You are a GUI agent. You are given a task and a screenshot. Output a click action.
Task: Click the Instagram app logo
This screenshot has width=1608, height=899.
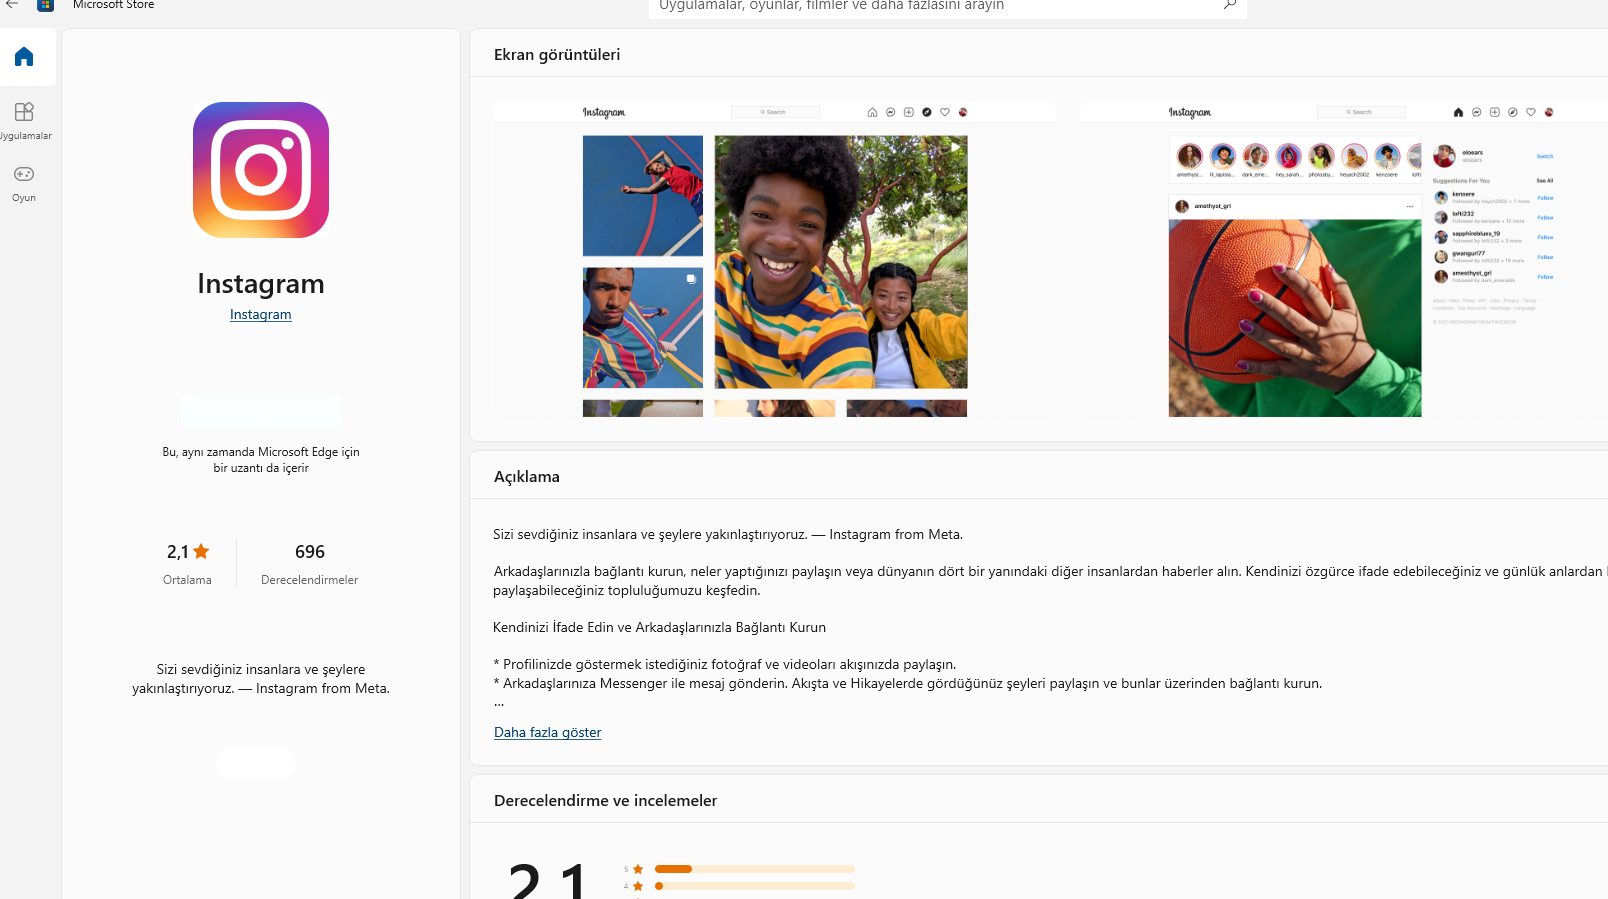(261, 170)
